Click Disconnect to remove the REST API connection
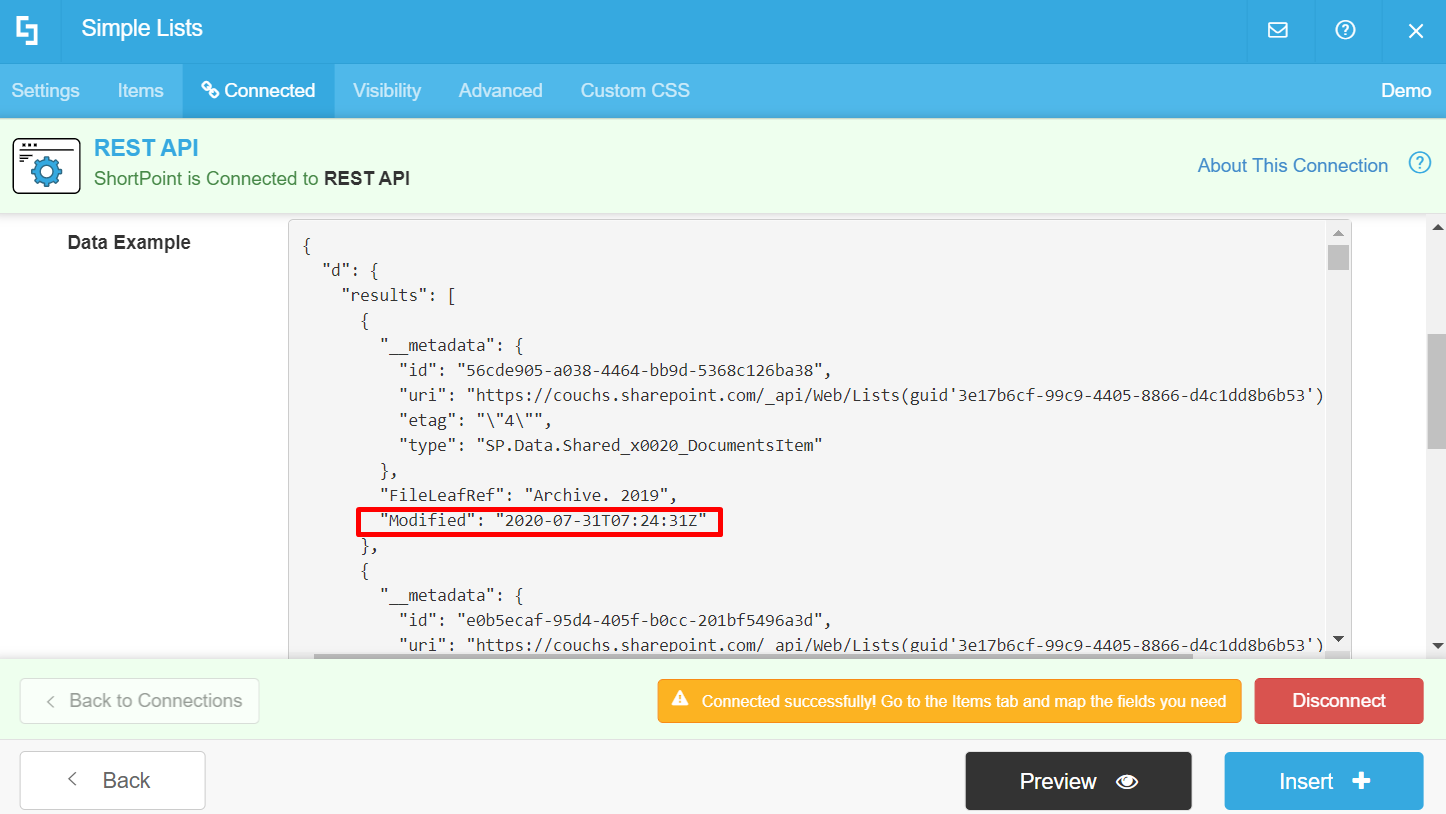This screenshot has height=814, width=1446. point(1338,700)
